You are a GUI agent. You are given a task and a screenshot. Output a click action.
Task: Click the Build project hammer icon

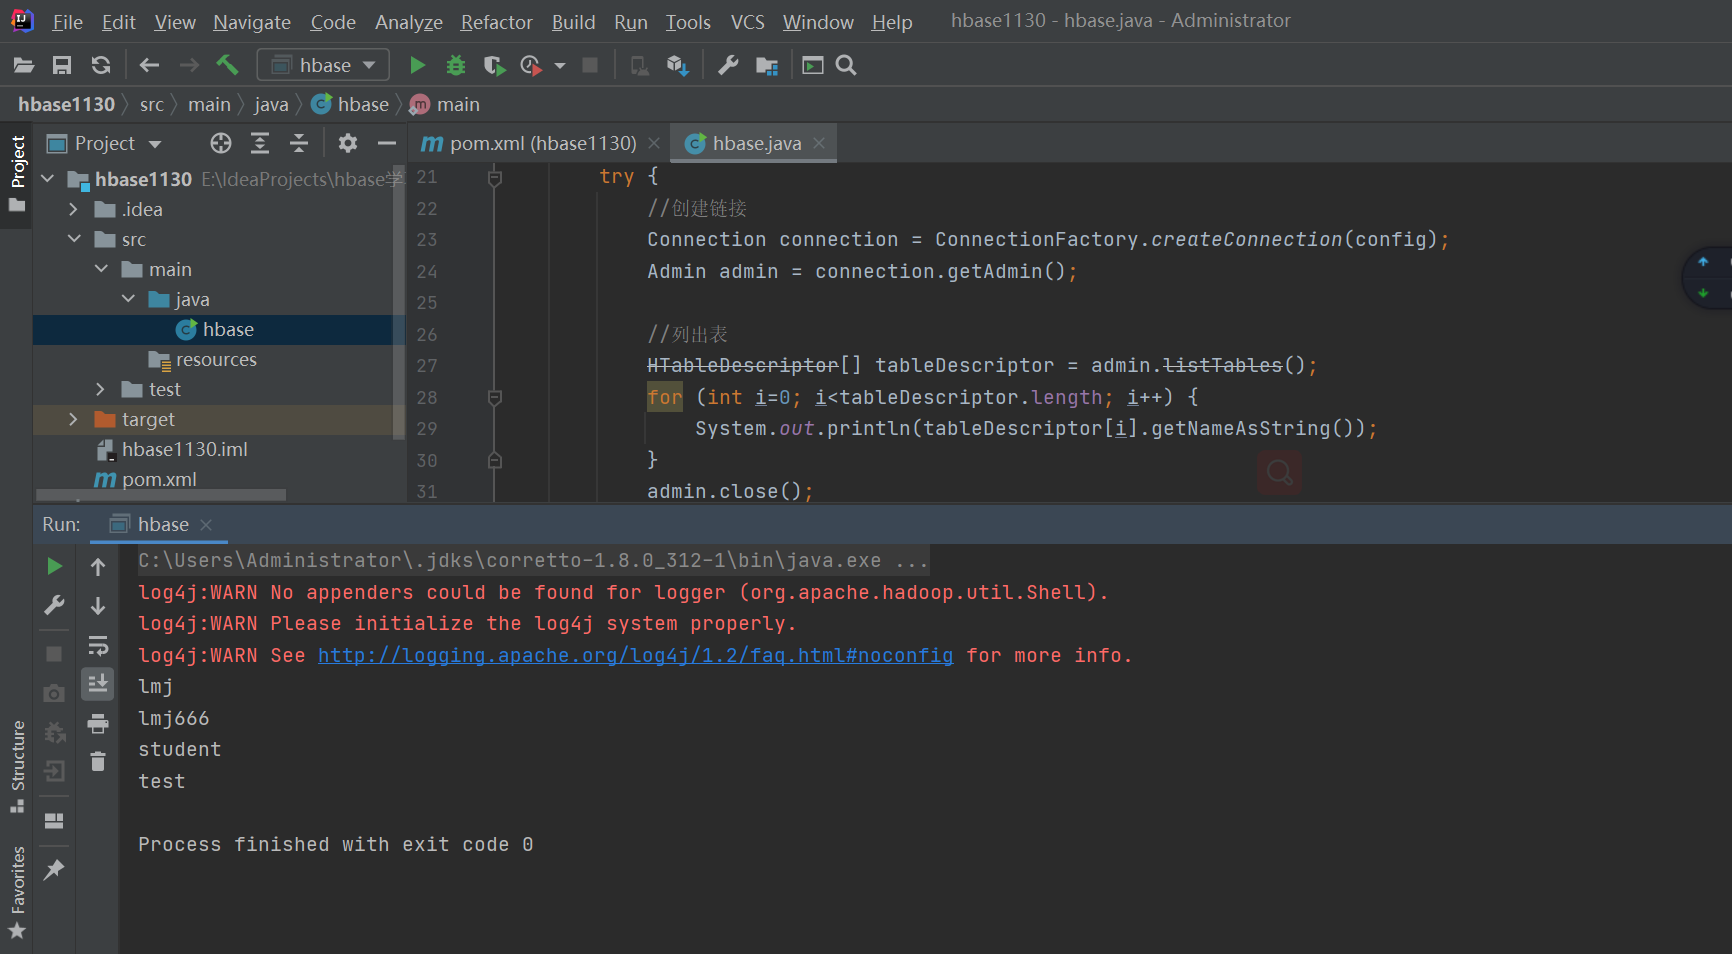pyautogui.click(x=227, y=65)
